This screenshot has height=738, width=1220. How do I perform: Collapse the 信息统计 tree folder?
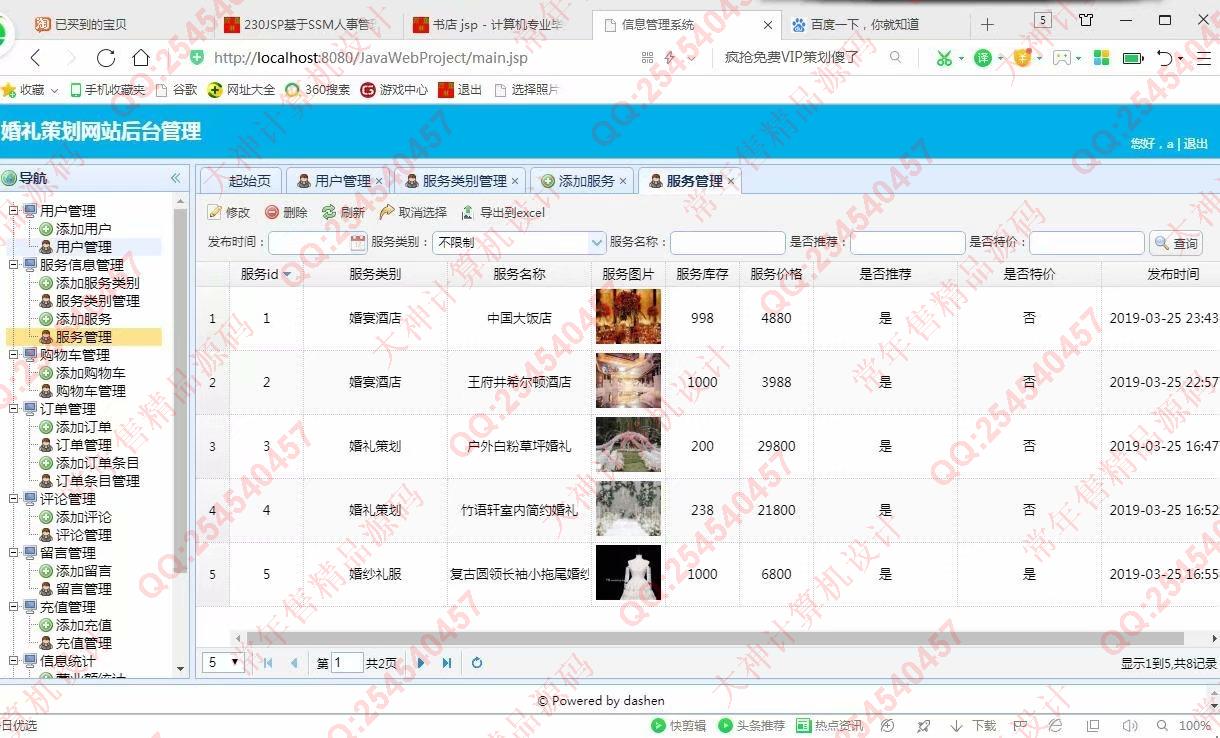coord(14,661)
